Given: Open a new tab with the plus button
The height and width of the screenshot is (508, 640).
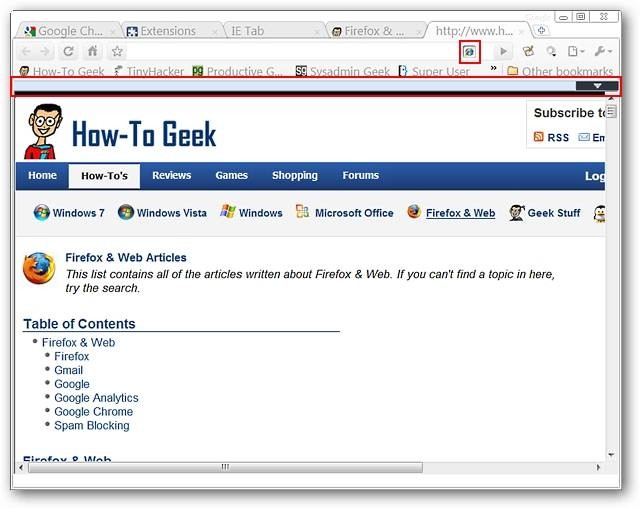Looking at the screenshot, I should pos(541,31).
